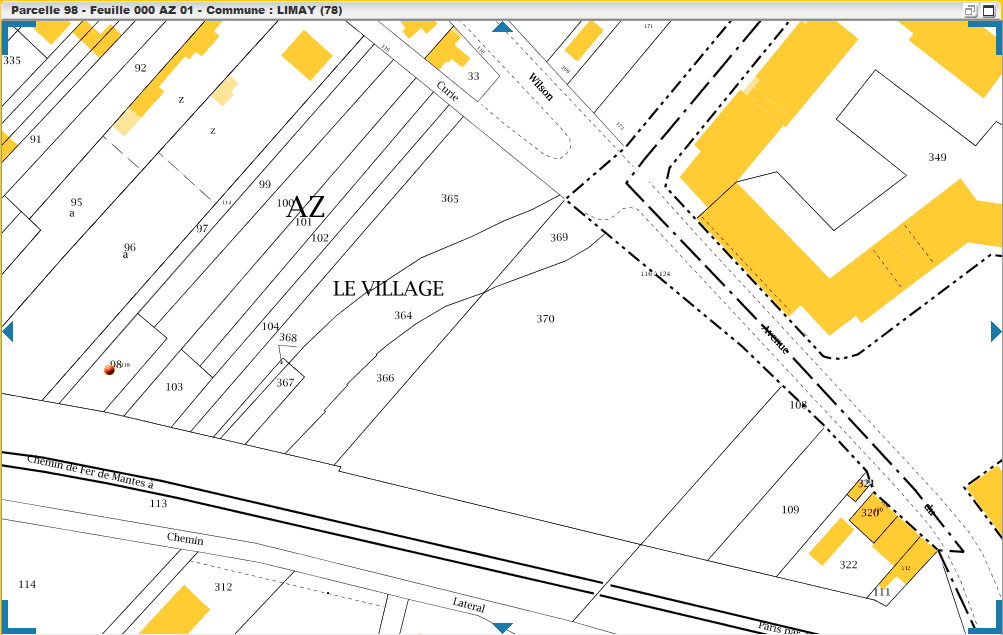This screenshot has height=635, width=1003.
Task: Select parcel 349 on the map
Action: click(x=937, y=157)
